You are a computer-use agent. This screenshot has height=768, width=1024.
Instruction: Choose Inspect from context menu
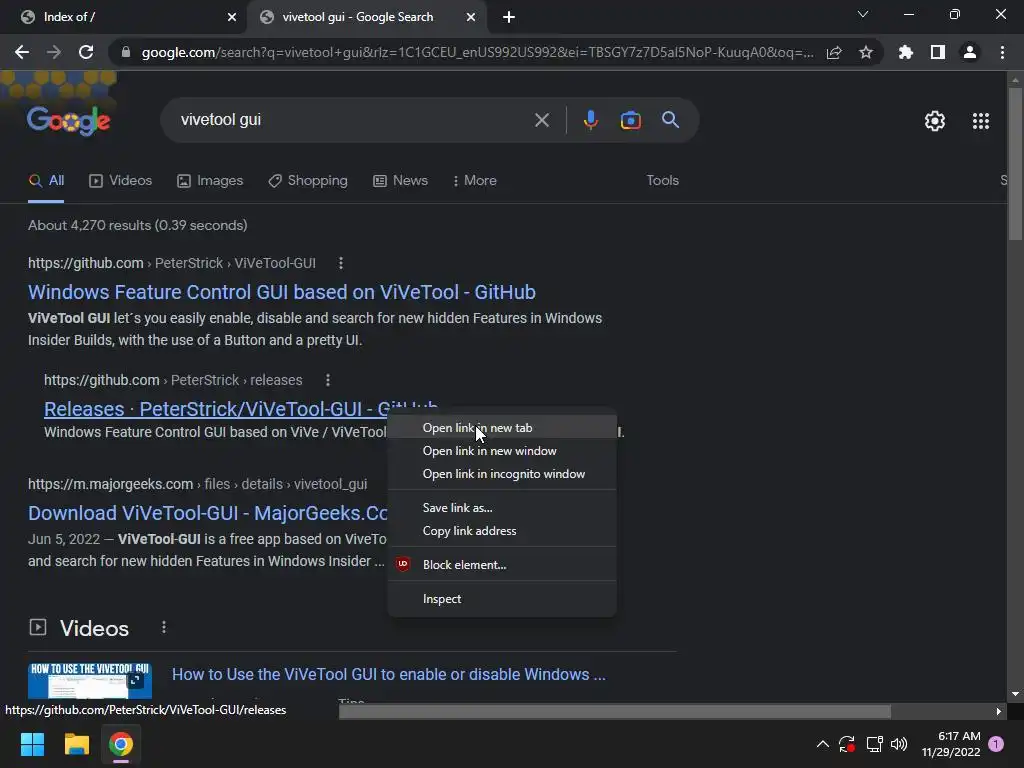pos(502,599)
